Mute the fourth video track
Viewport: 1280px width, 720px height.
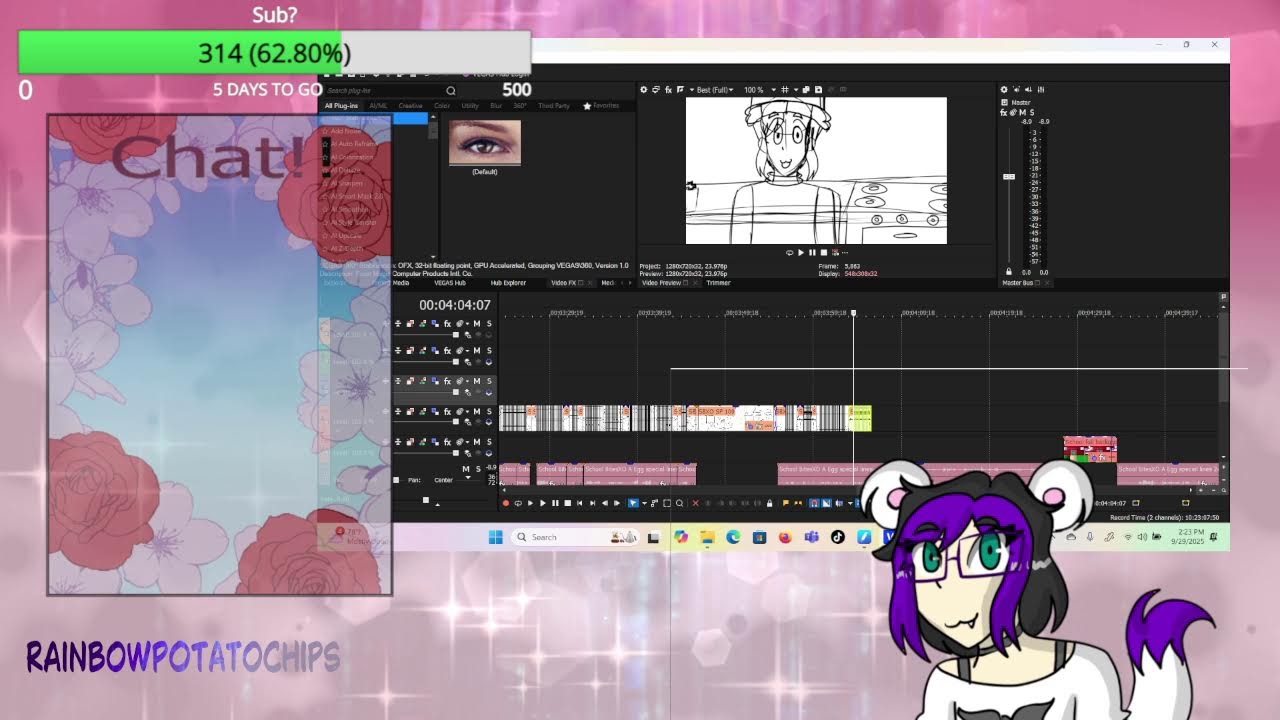pyautogui.click(x=477, y=412)
